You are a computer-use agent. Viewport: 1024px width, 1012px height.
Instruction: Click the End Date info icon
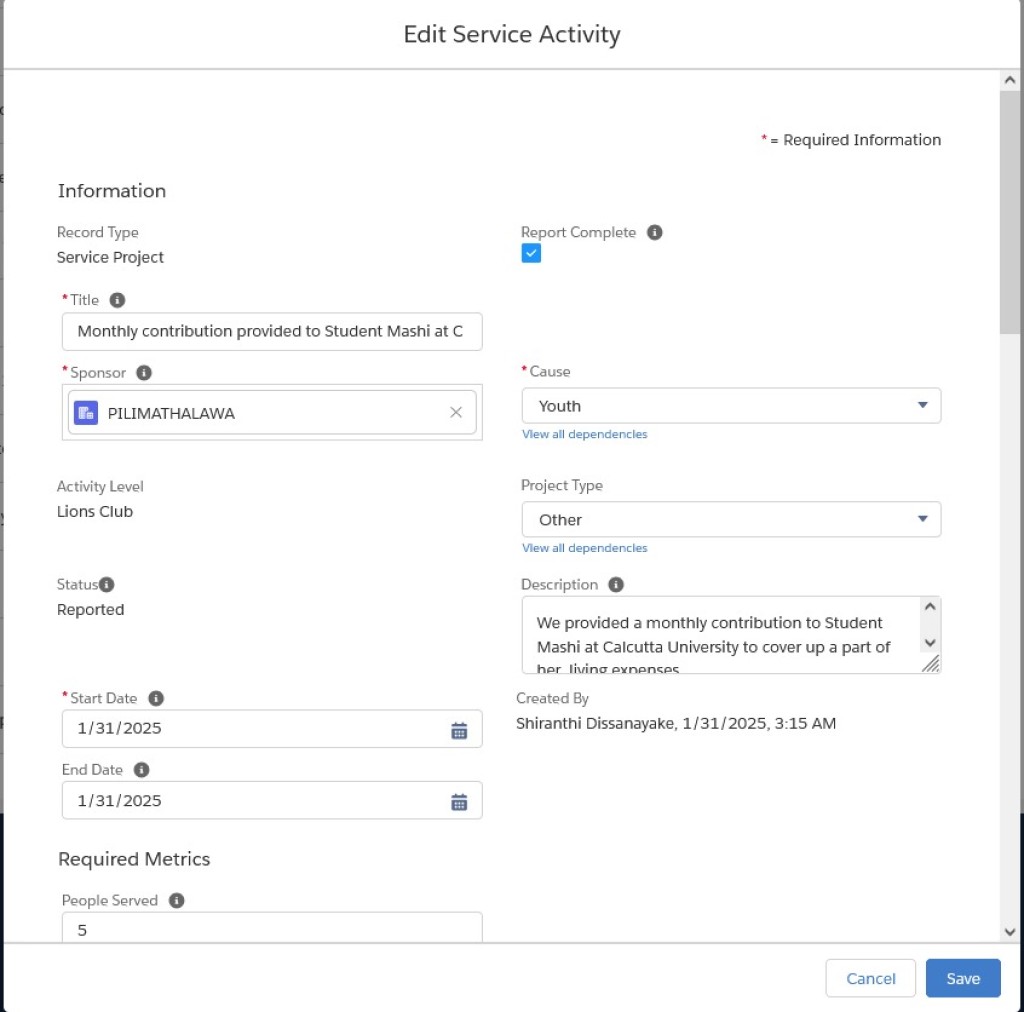click(141, 770)
